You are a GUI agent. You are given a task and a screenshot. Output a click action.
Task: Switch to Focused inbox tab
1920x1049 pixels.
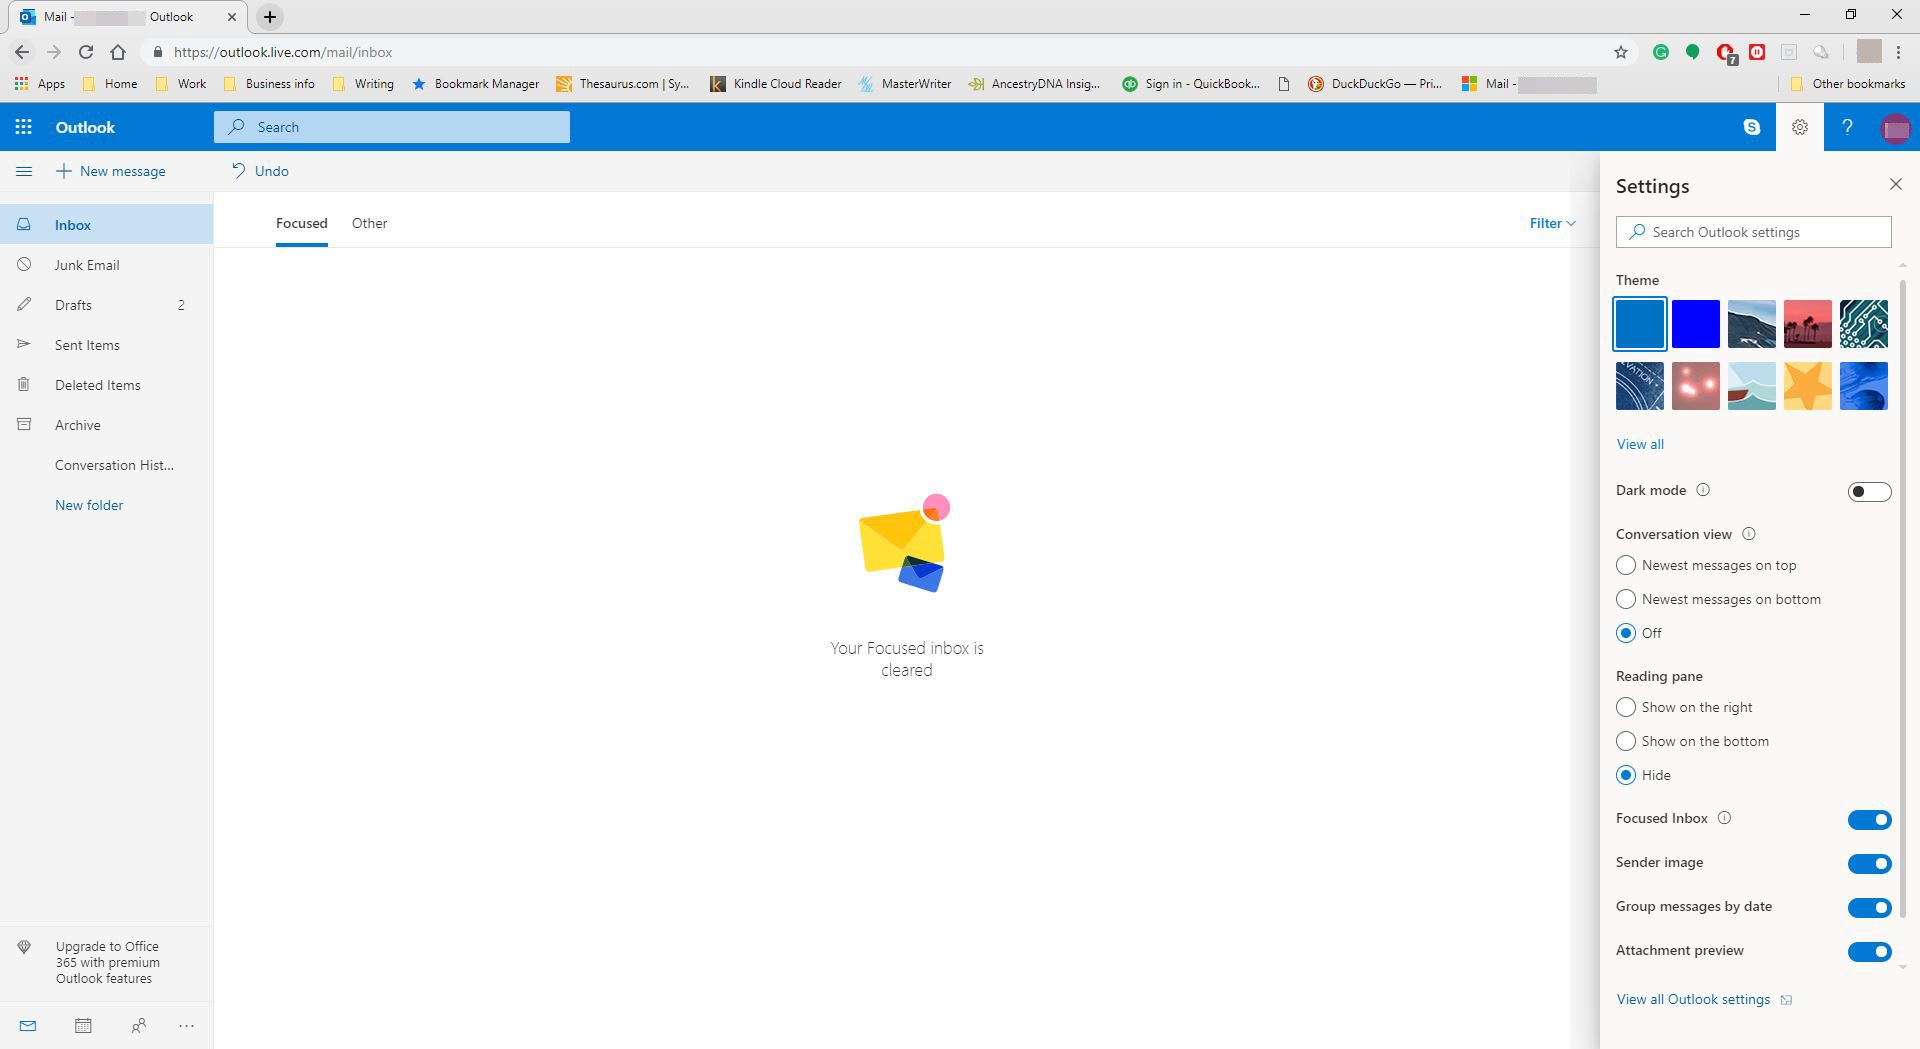click(301, 223)
